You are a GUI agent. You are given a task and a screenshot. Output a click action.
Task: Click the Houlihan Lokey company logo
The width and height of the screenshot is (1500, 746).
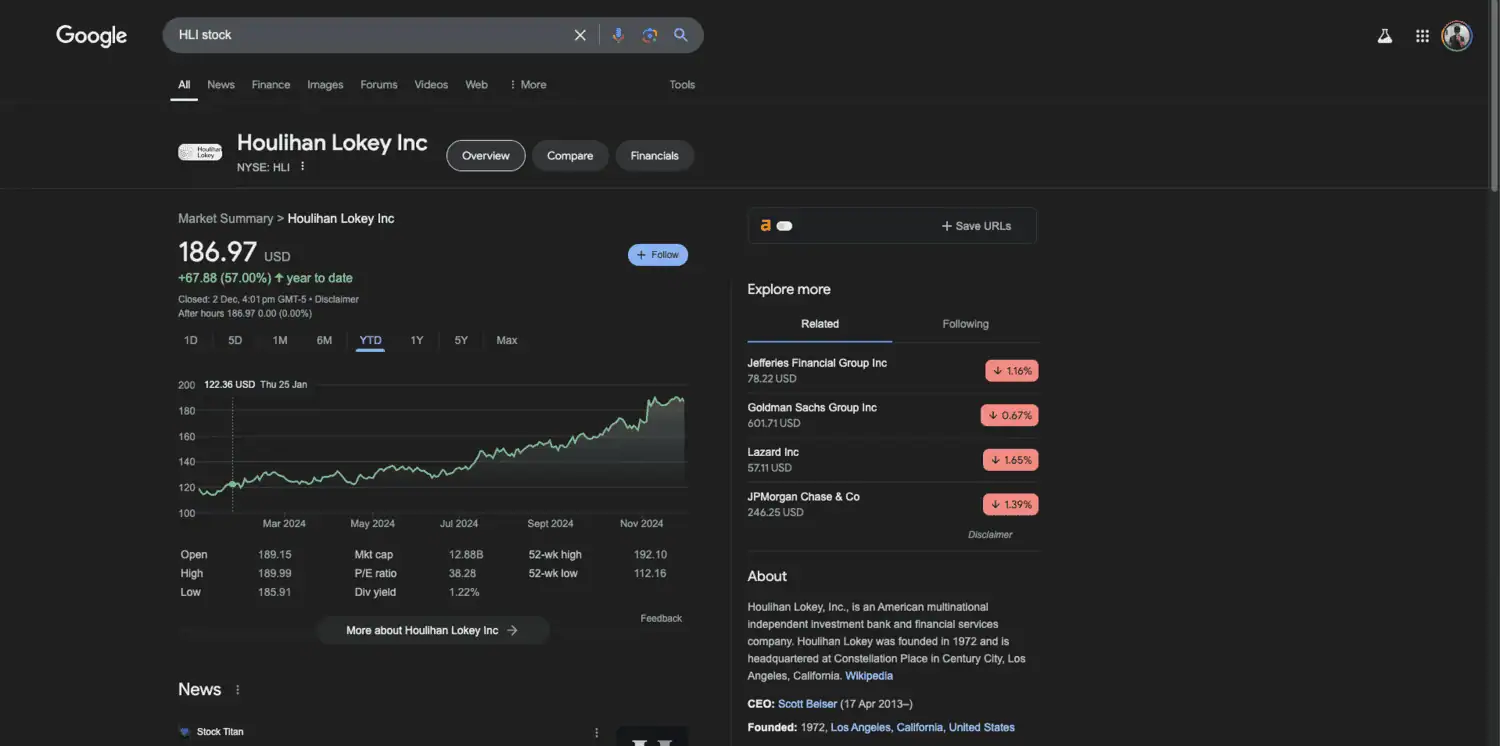[x=200, y=152]
